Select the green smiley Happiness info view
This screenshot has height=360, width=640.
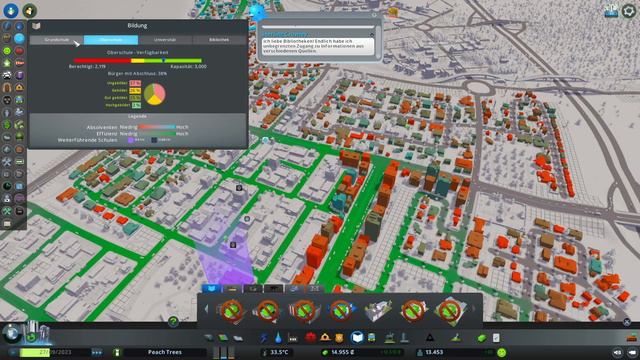tap(7, 51)
